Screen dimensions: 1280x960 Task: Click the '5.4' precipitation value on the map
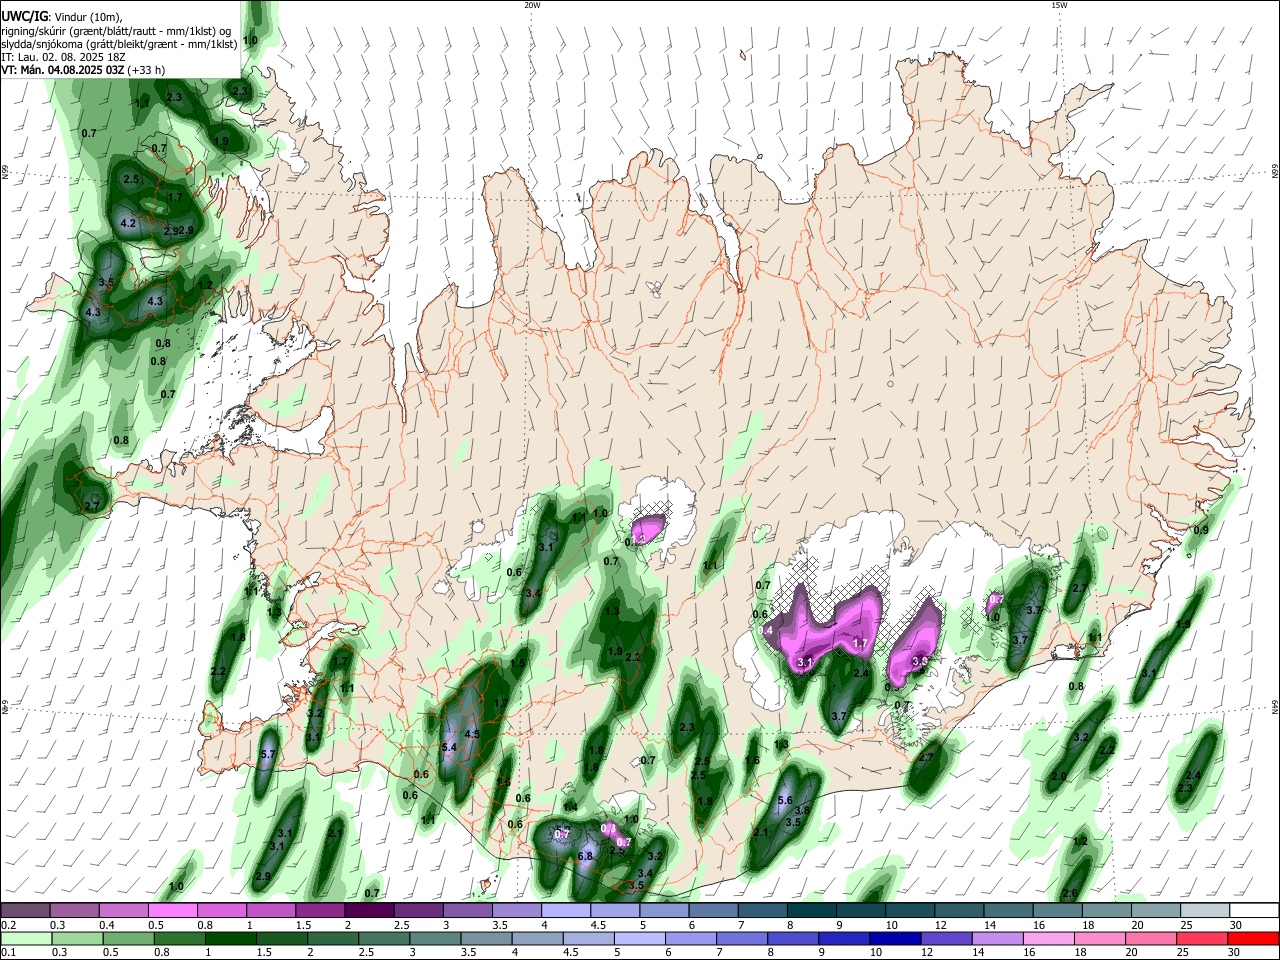pyautogui.click(x=449, y=747)
